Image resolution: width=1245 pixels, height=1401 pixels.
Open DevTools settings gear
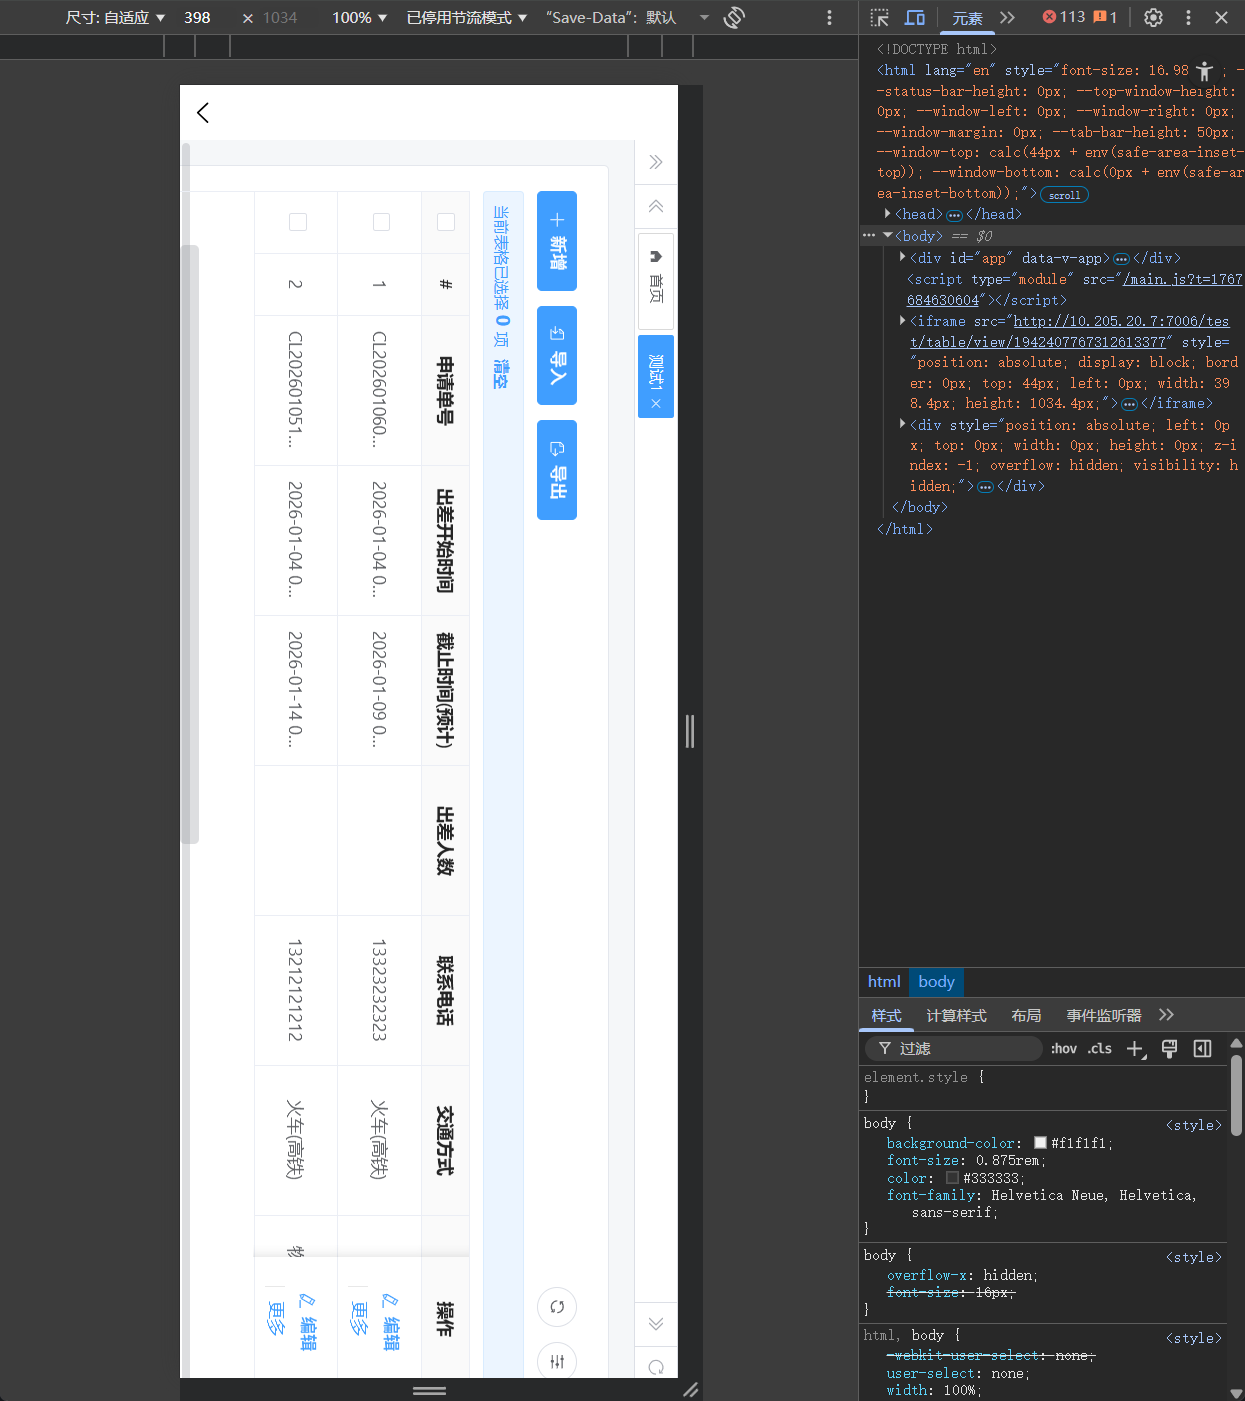click(1153, 17)
